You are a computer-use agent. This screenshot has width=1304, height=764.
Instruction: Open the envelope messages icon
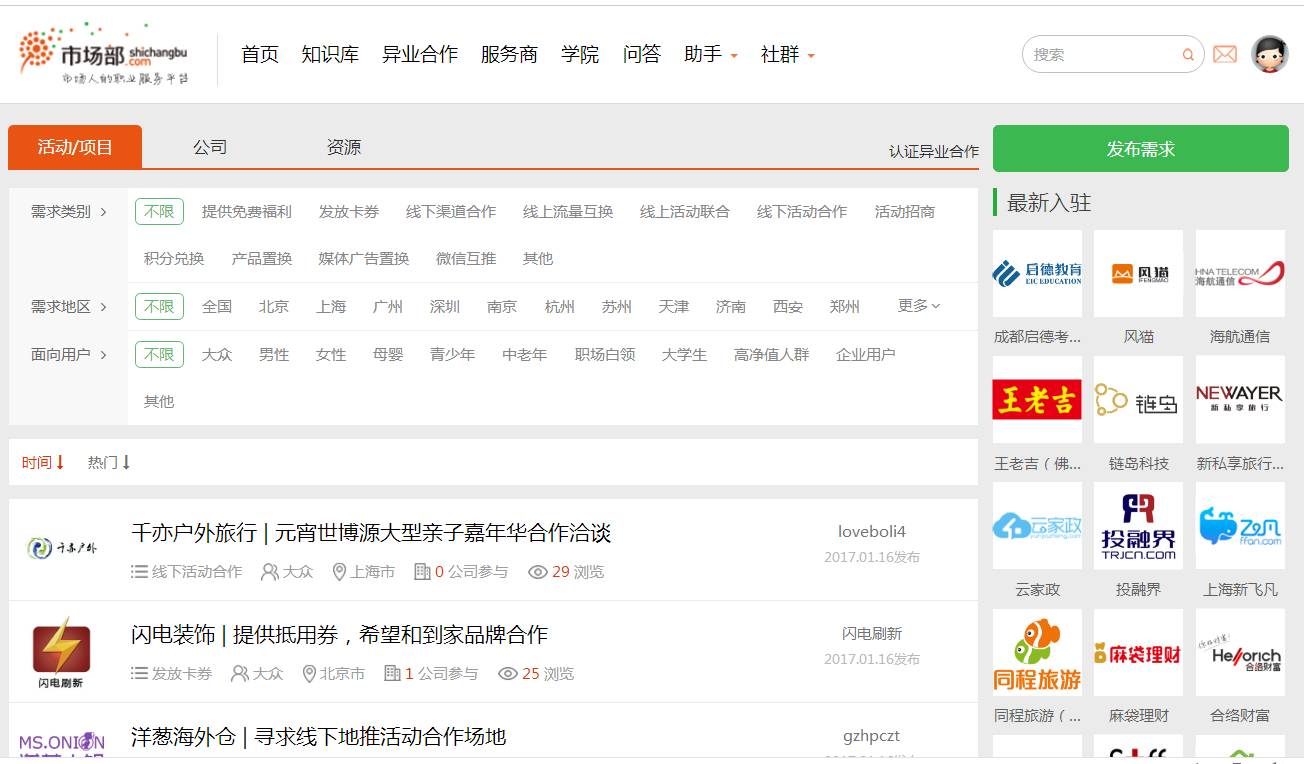[1225, 54]
